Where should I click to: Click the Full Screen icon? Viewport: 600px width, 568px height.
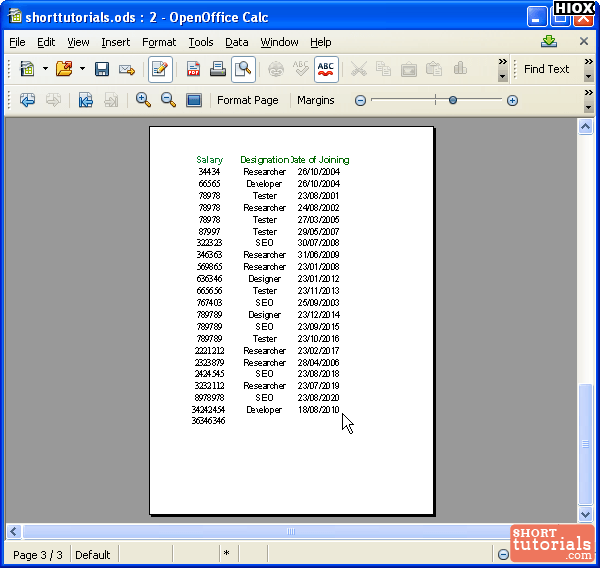[194, 100]
